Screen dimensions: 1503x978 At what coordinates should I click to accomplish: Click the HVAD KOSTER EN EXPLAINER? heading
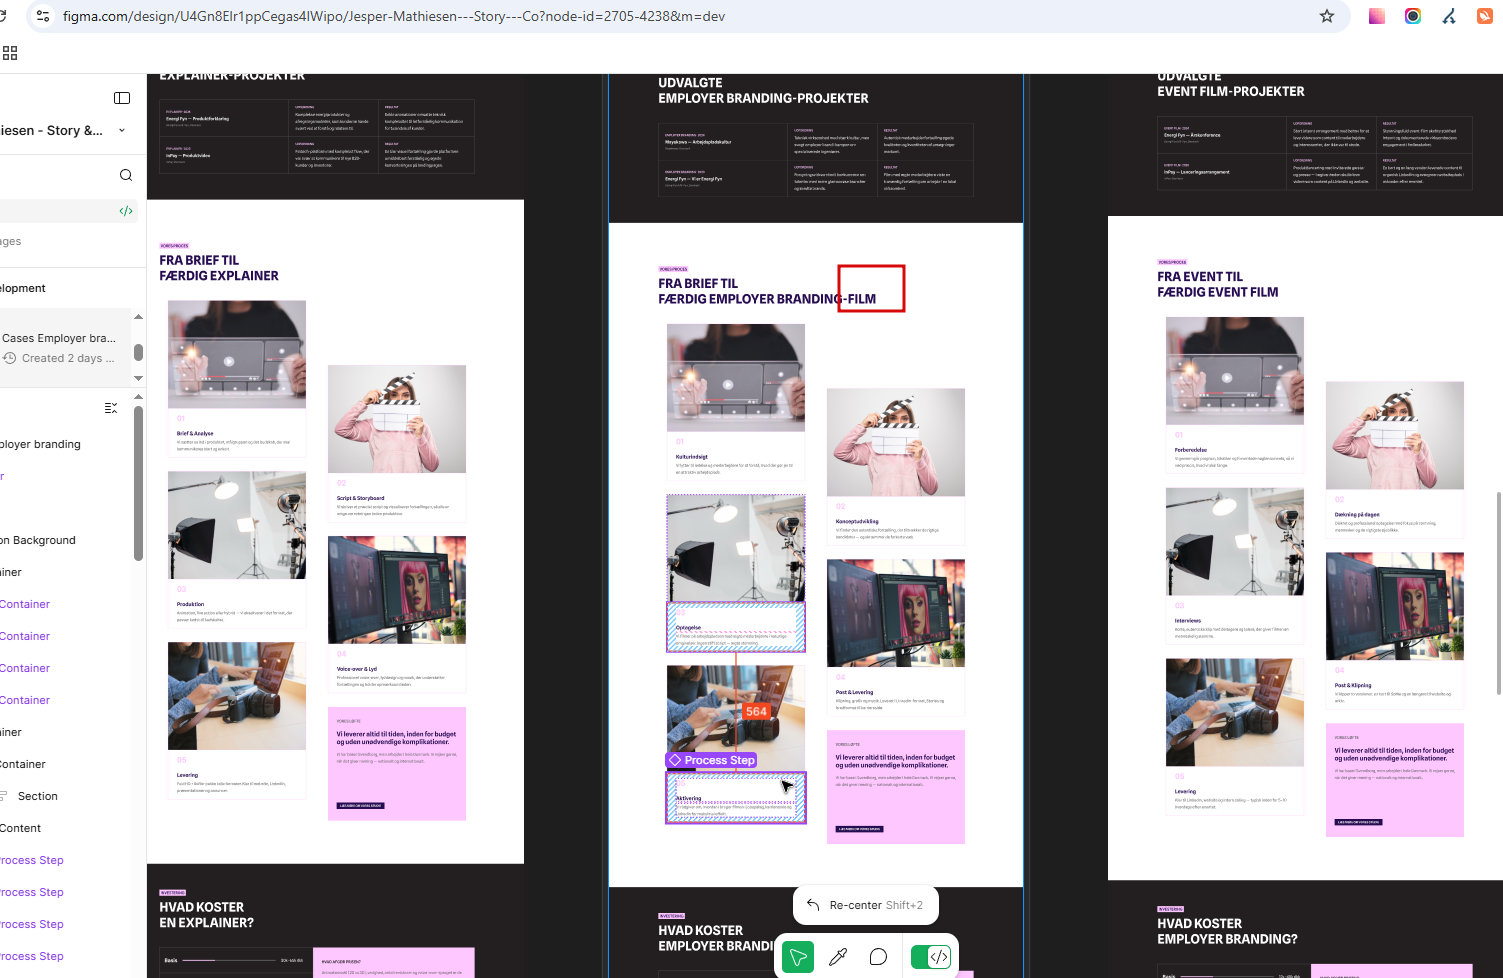[206, 915]
